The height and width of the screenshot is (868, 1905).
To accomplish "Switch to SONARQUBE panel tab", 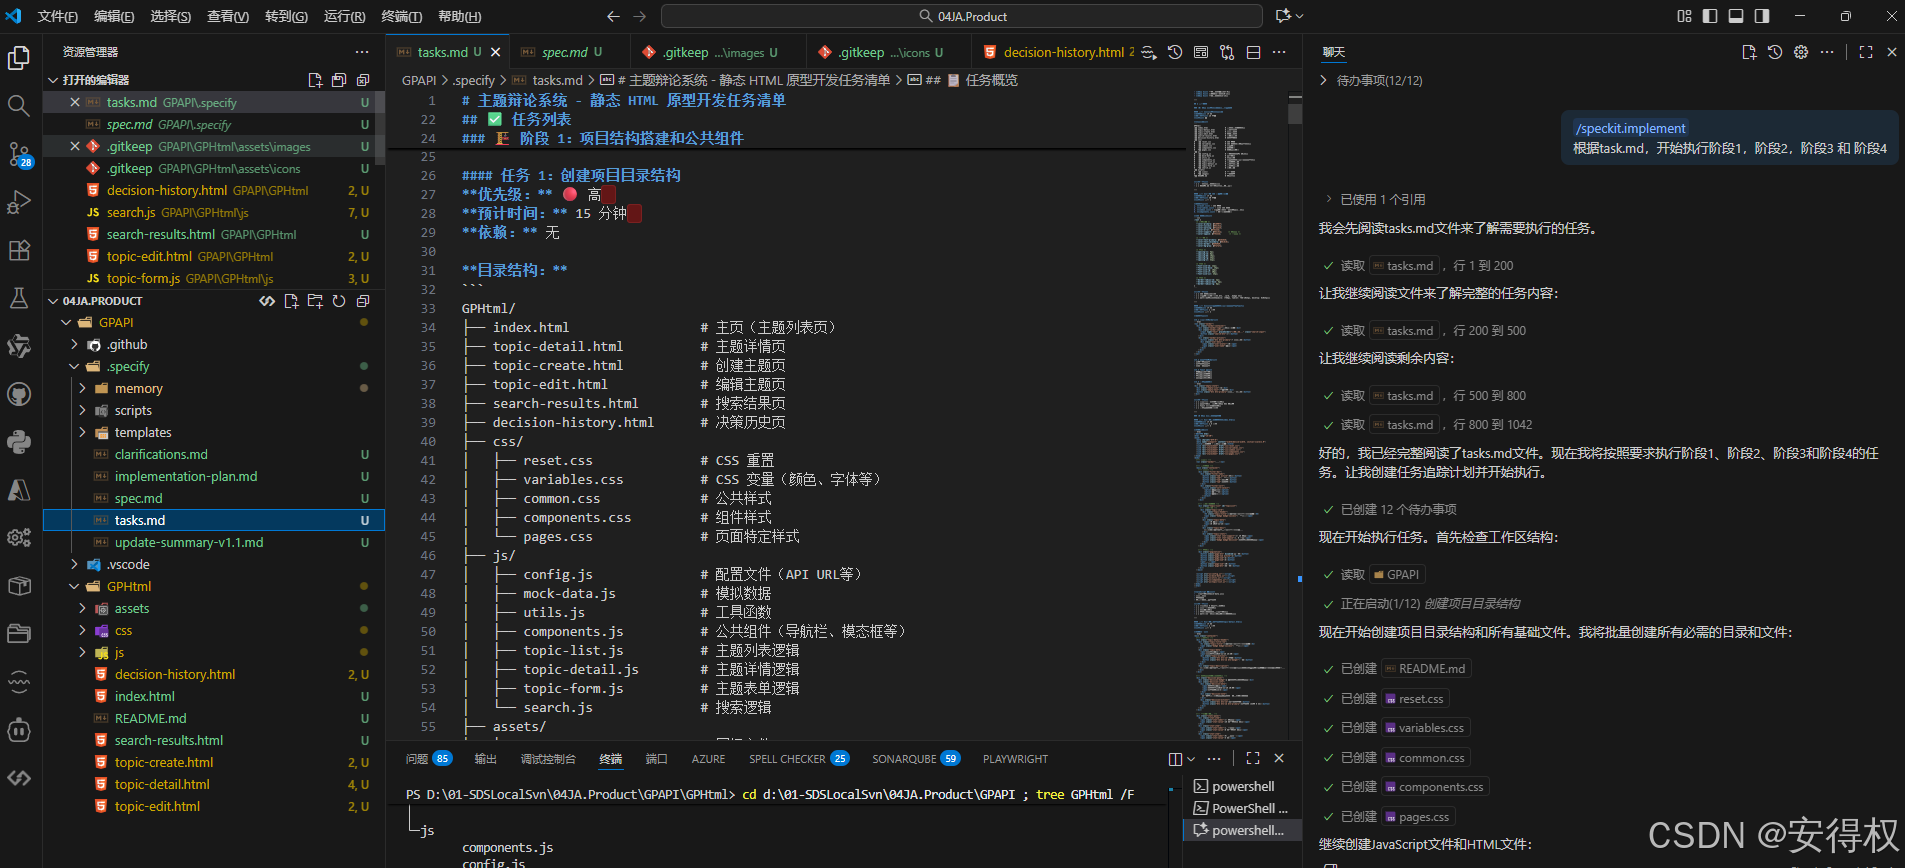I will pos(915,759).
